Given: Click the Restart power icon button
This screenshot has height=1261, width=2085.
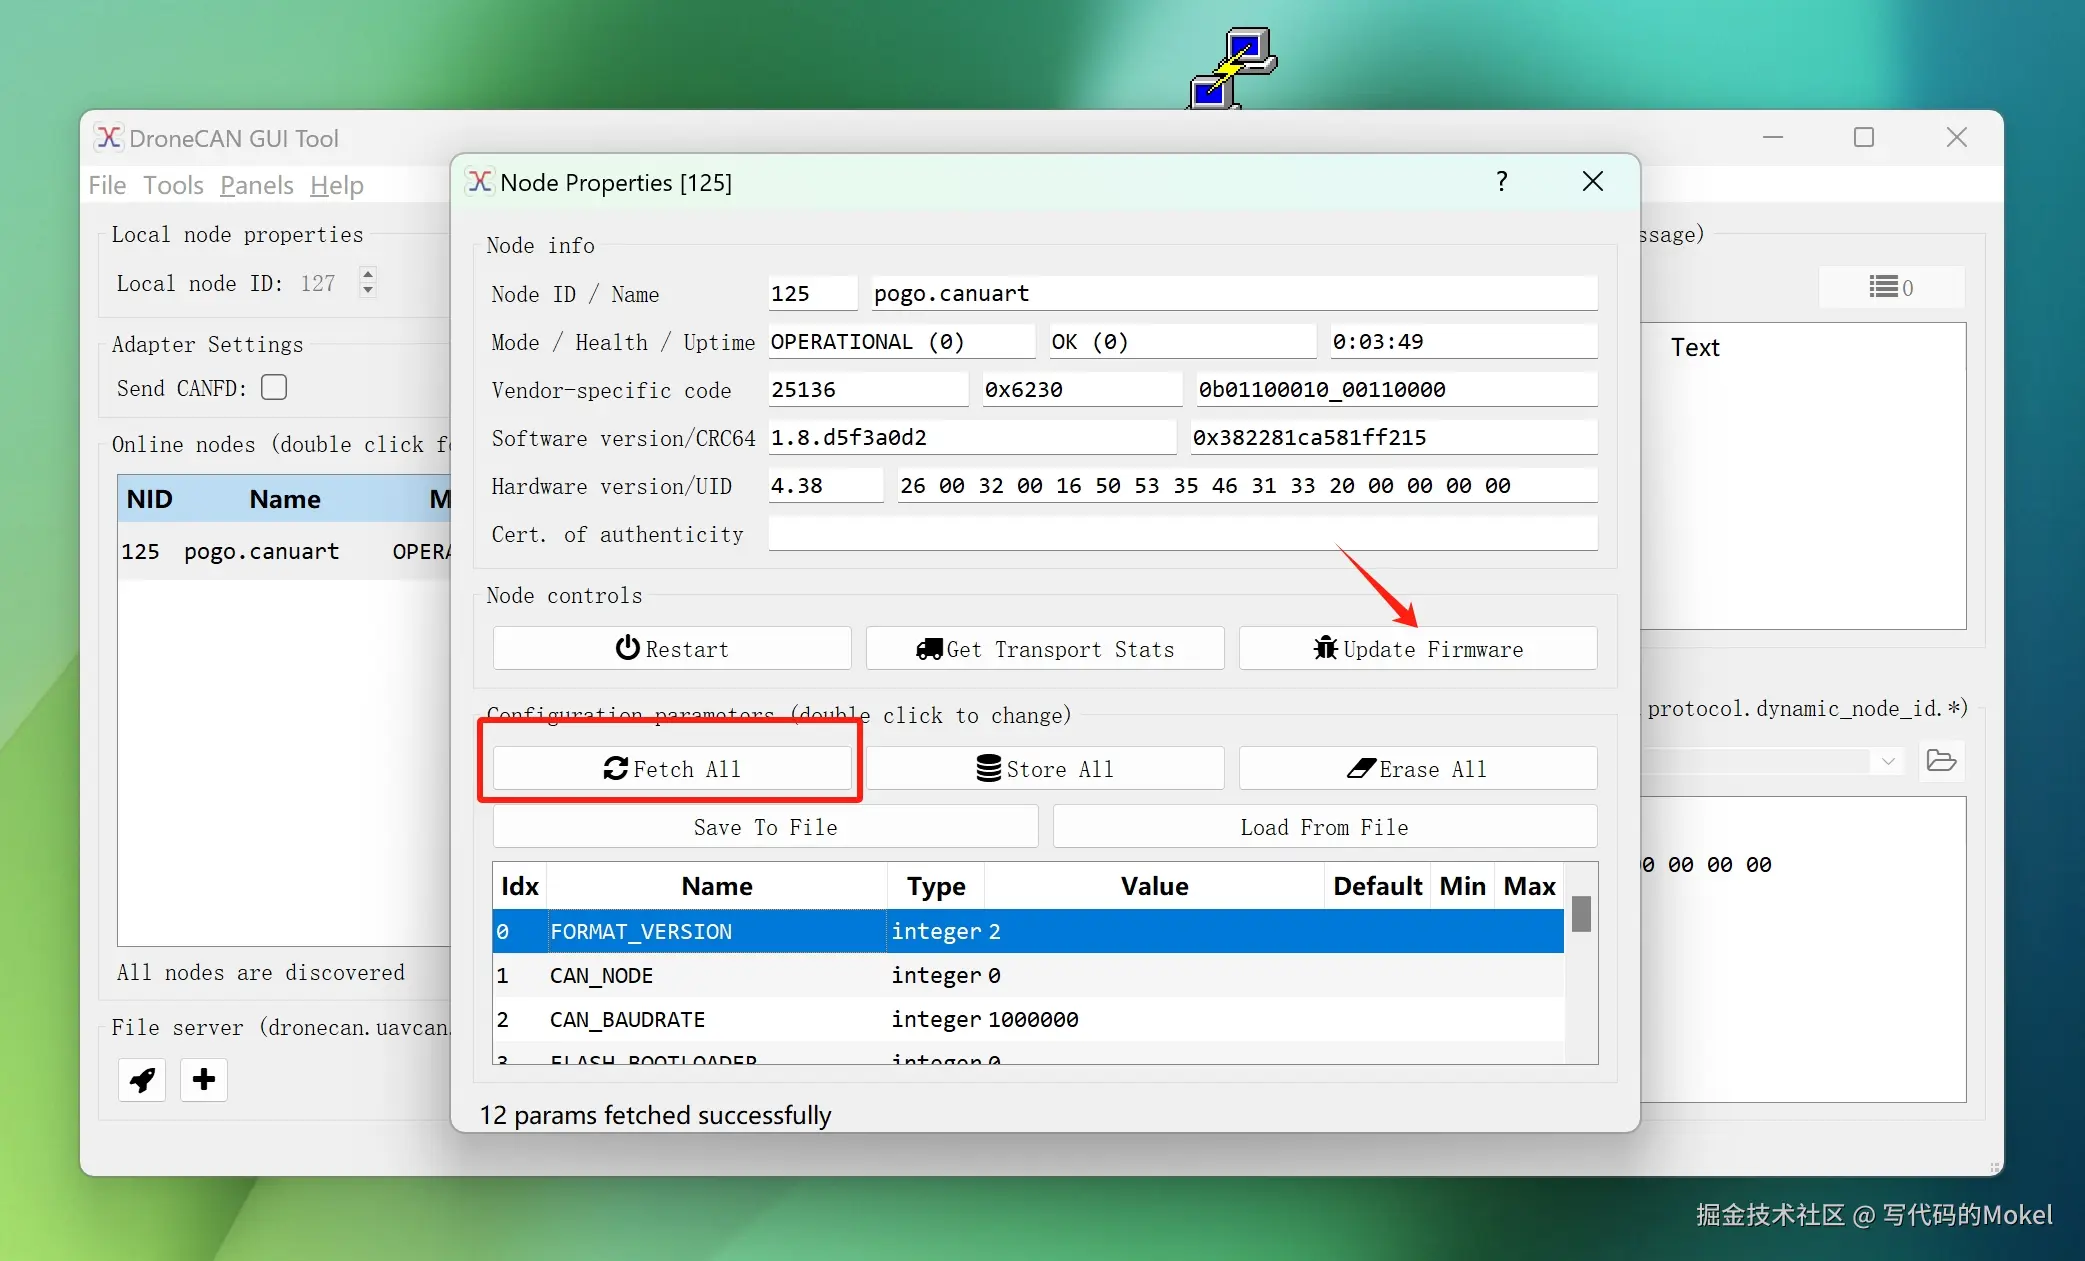Looking at the screenshot, I should pos(671,649).
